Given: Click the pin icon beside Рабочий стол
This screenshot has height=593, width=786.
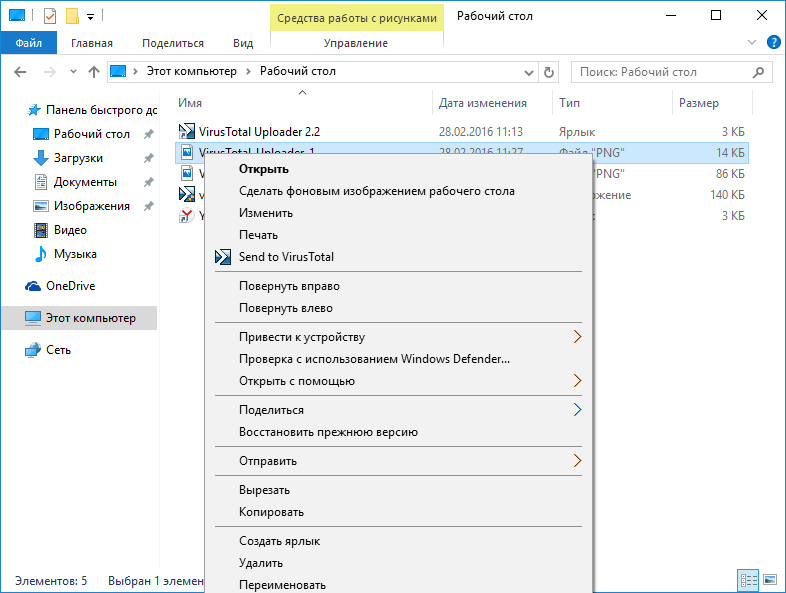Looking at the screenshot, I should pos(148,134).
